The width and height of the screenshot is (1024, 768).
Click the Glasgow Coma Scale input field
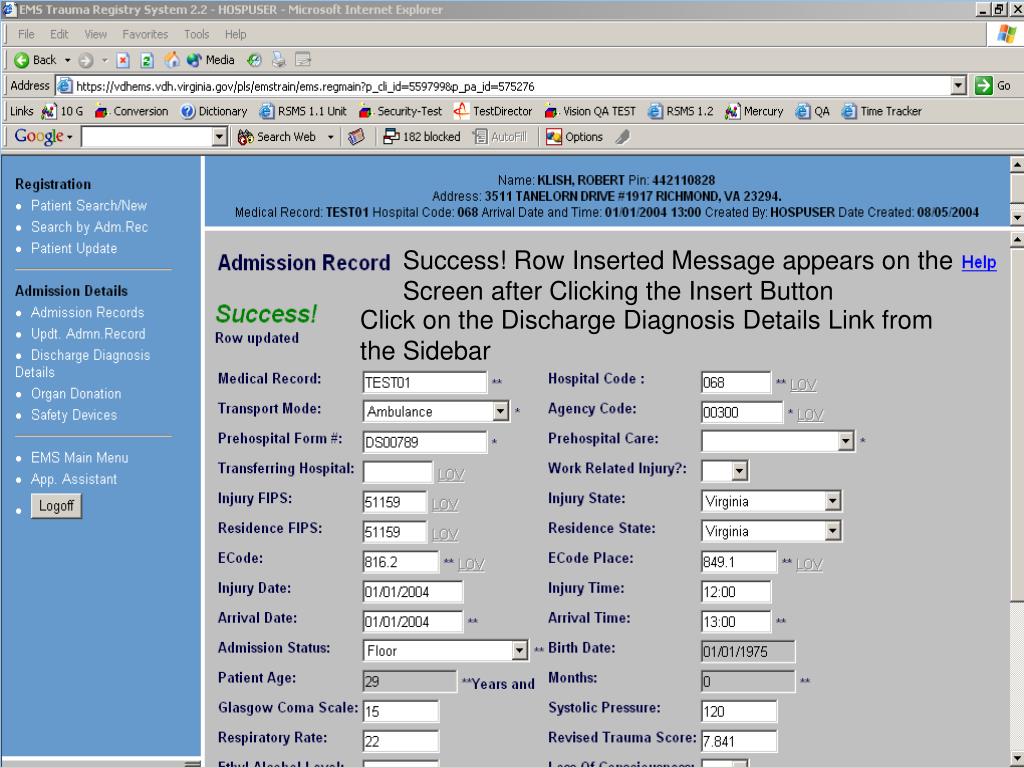point(400,712)
